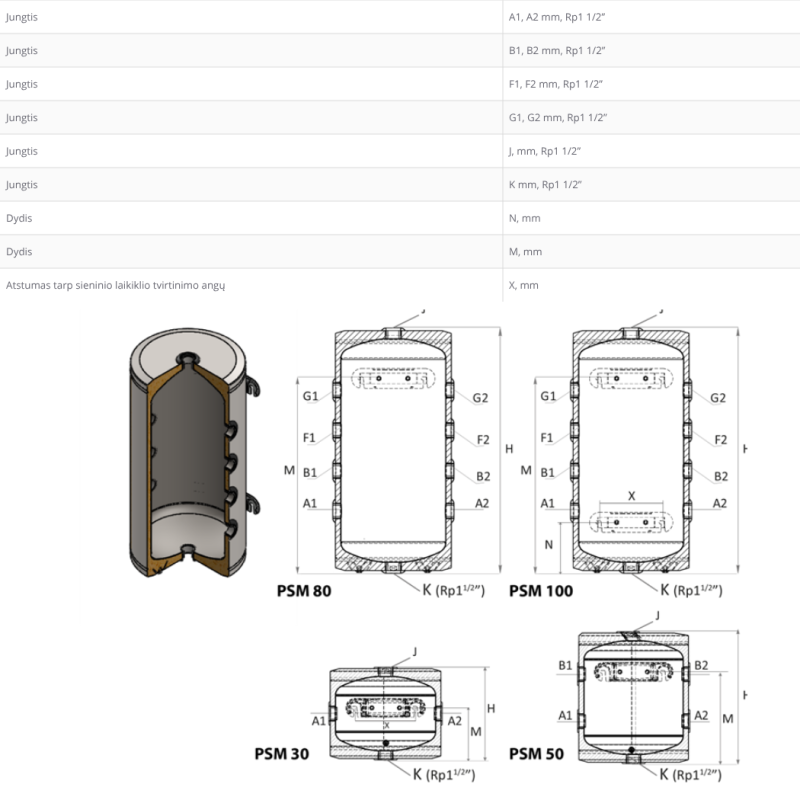This screenshot has width=800, height=800.
Task: Click the F2 label in PSM 100 drawing
Action: [x=721, y=440]
